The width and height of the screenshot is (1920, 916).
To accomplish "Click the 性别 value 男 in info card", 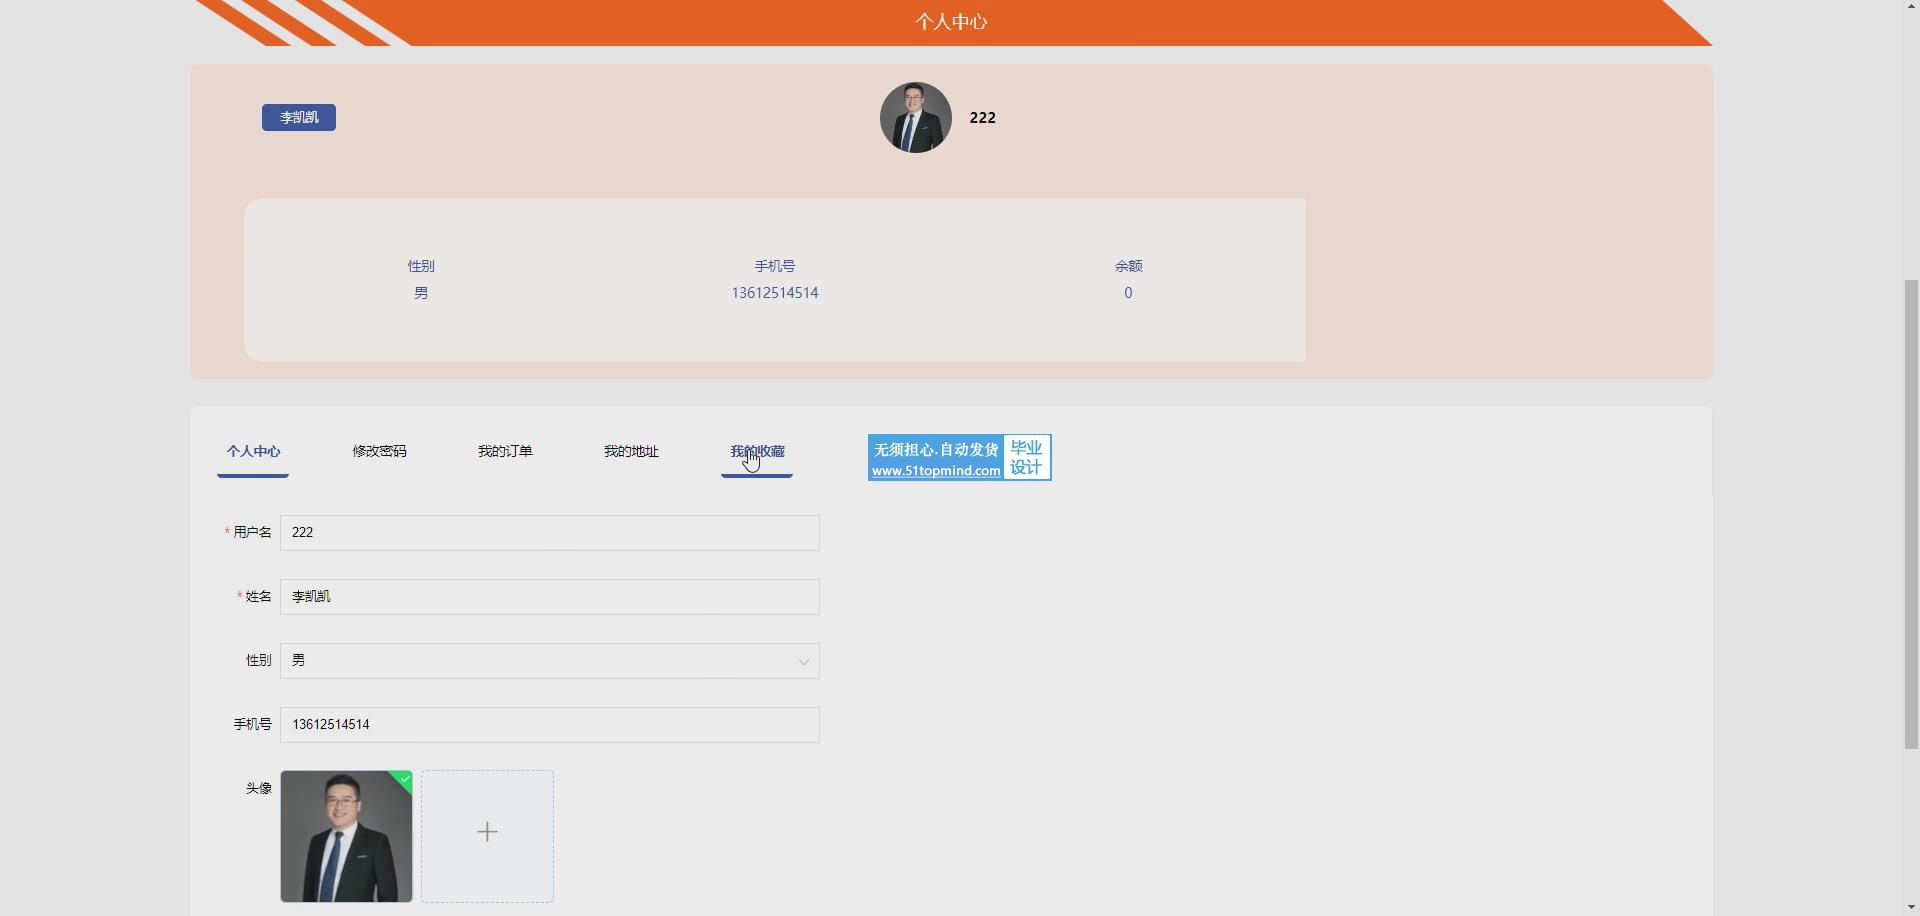I will pyautogui.click(x=421, y=293).
